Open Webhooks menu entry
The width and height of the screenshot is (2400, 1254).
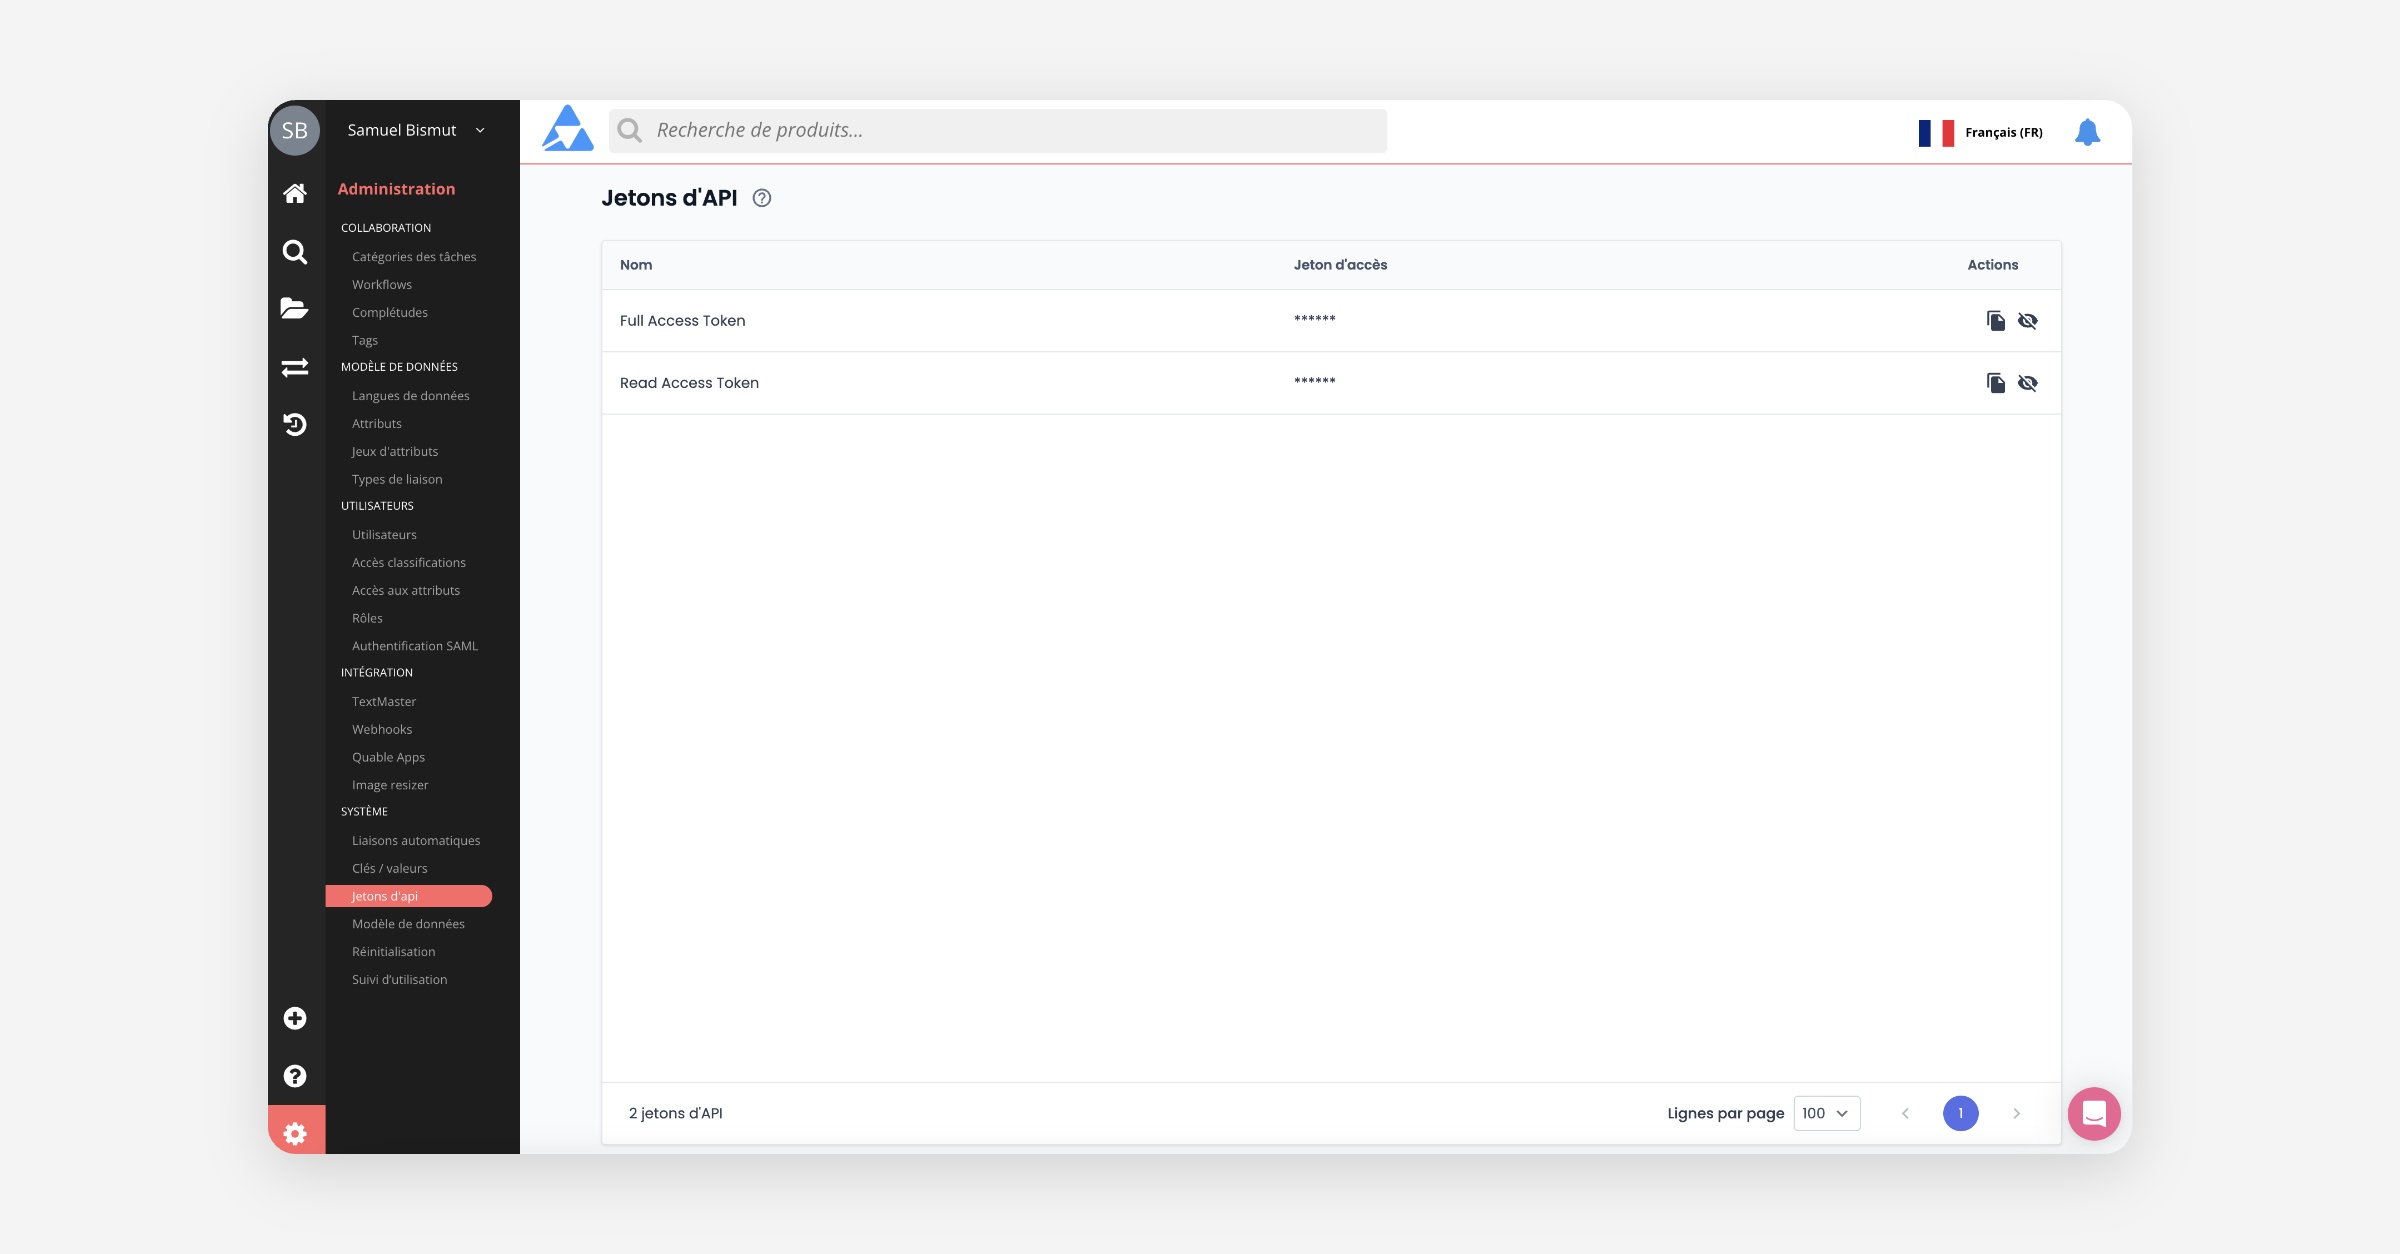pyautogui.click(x=382, y=729)
